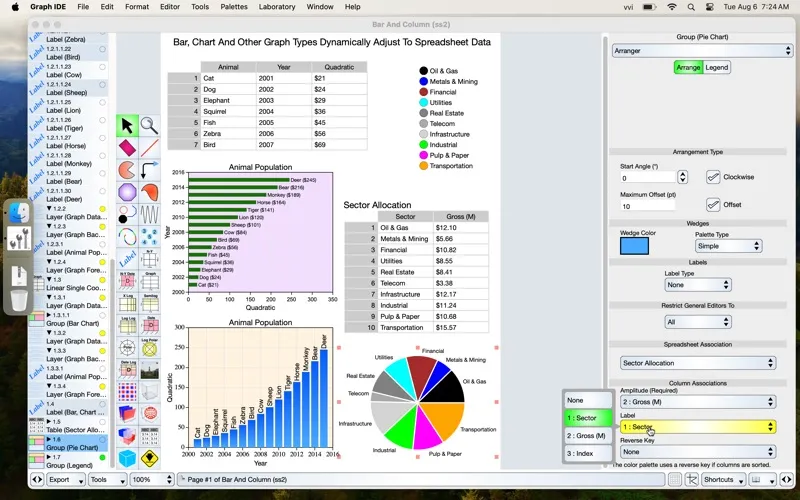Toggle the Clockwise checkbox
The height and width of the screenshot is (500, 800).
(713, 177)
